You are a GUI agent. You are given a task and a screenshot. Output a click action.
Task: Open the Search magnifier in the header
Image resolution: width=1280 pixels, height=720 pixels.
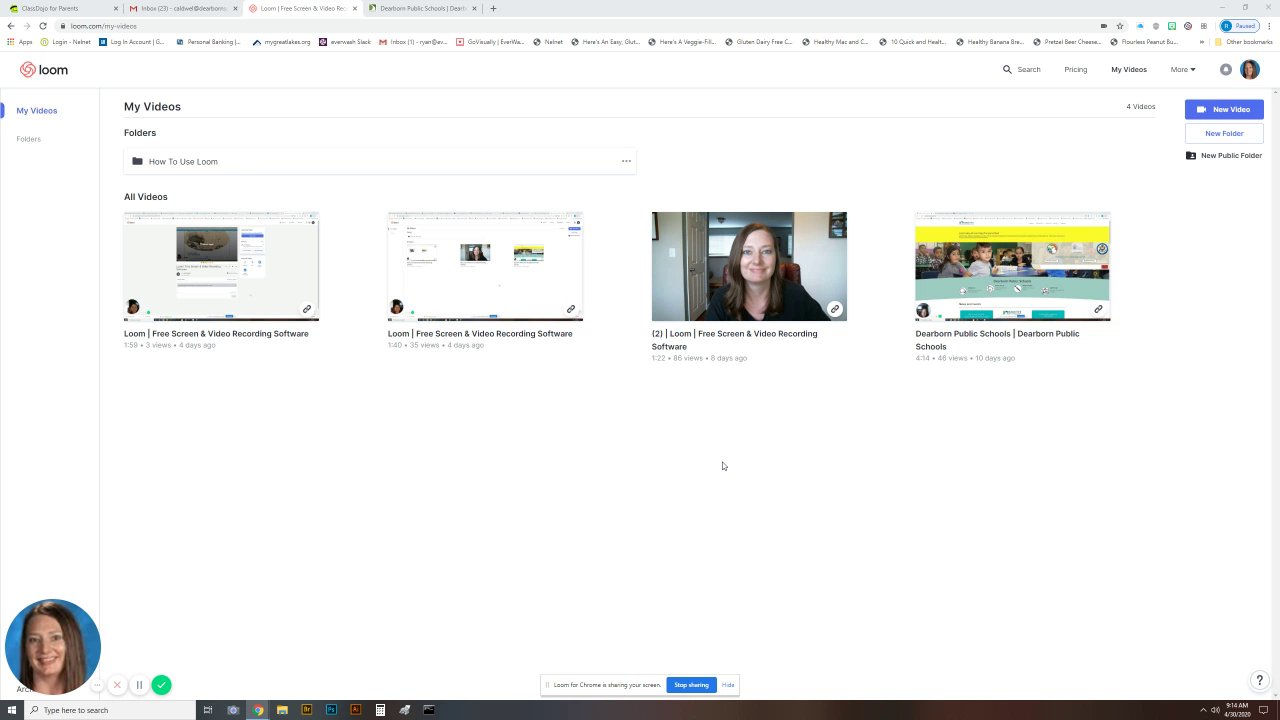point(1007,70)
